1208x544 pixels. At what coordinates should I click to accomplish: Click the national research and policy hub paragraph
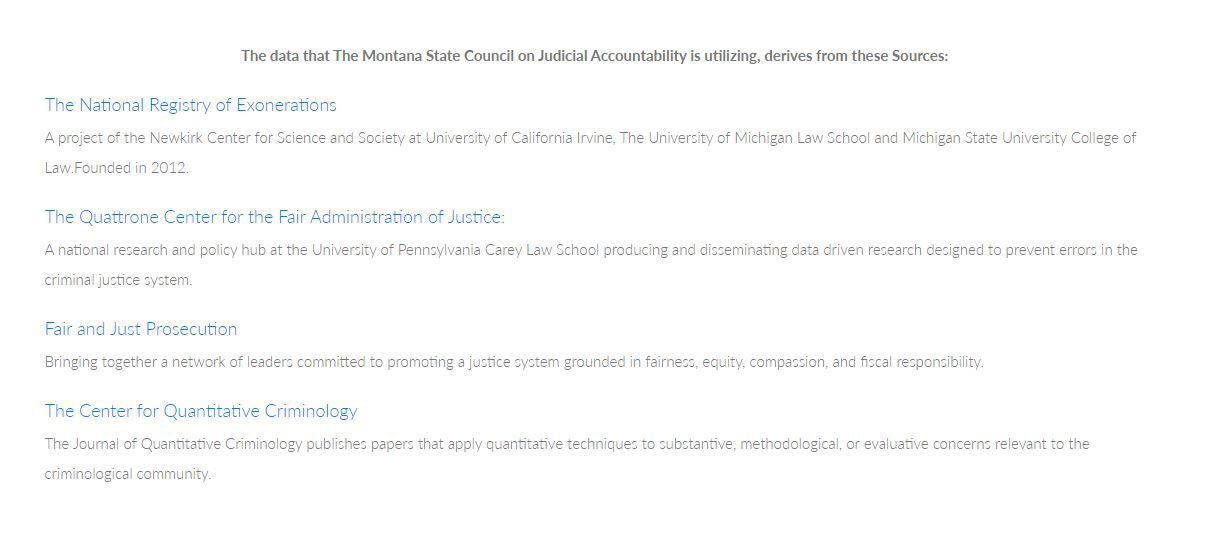click(590, 265)
